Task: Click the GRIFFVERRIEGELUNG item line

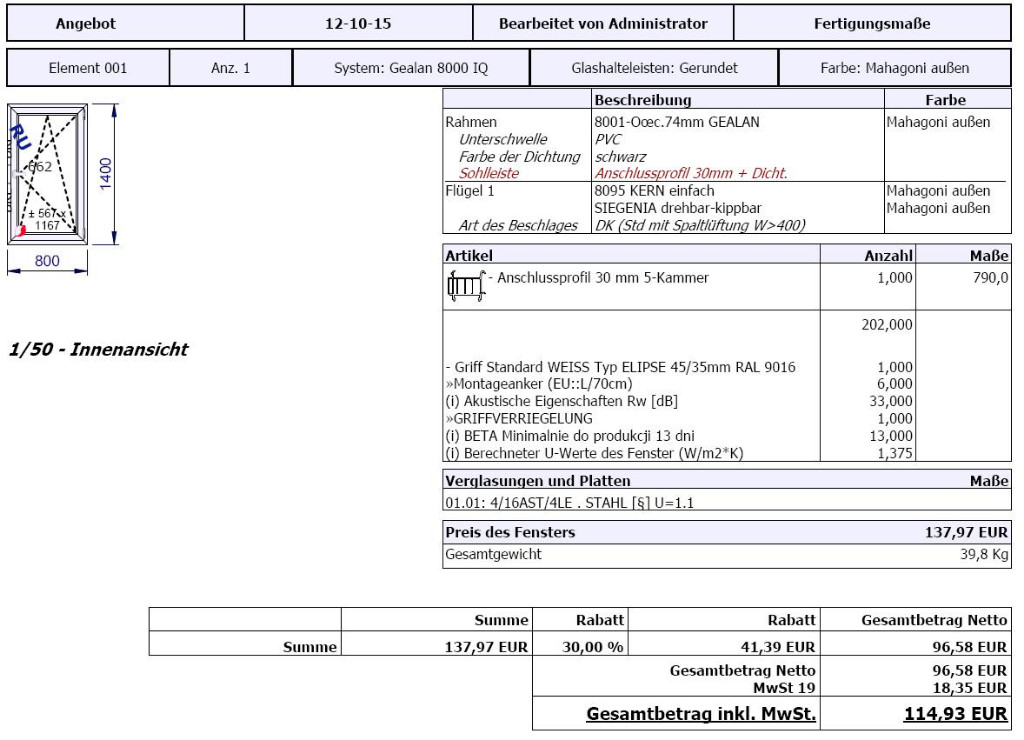Action: (518, 418)
